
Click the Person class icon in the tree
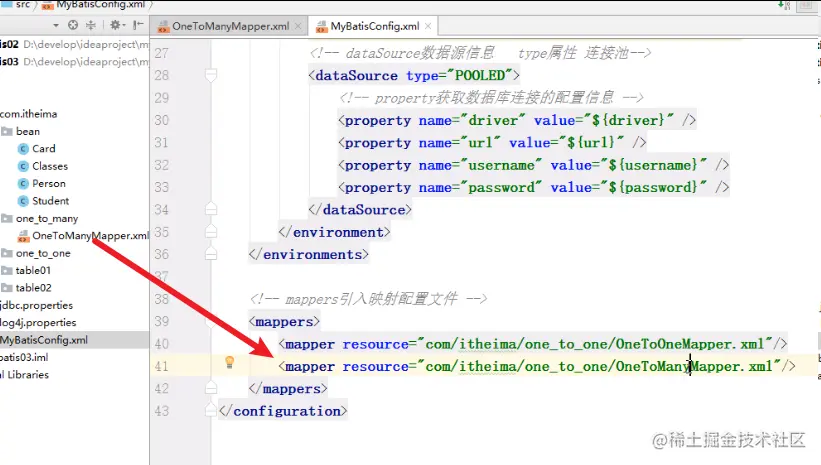click(23, 183)
